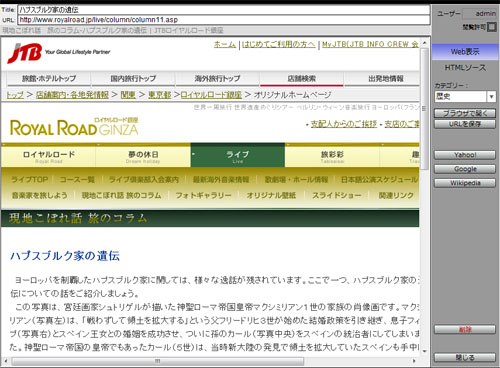Screen dimensions: 500x368
Task: Click the 店舗案内・各地発情報 breadcrumb link
Action: pyautogui.click(x=72, y=95)
